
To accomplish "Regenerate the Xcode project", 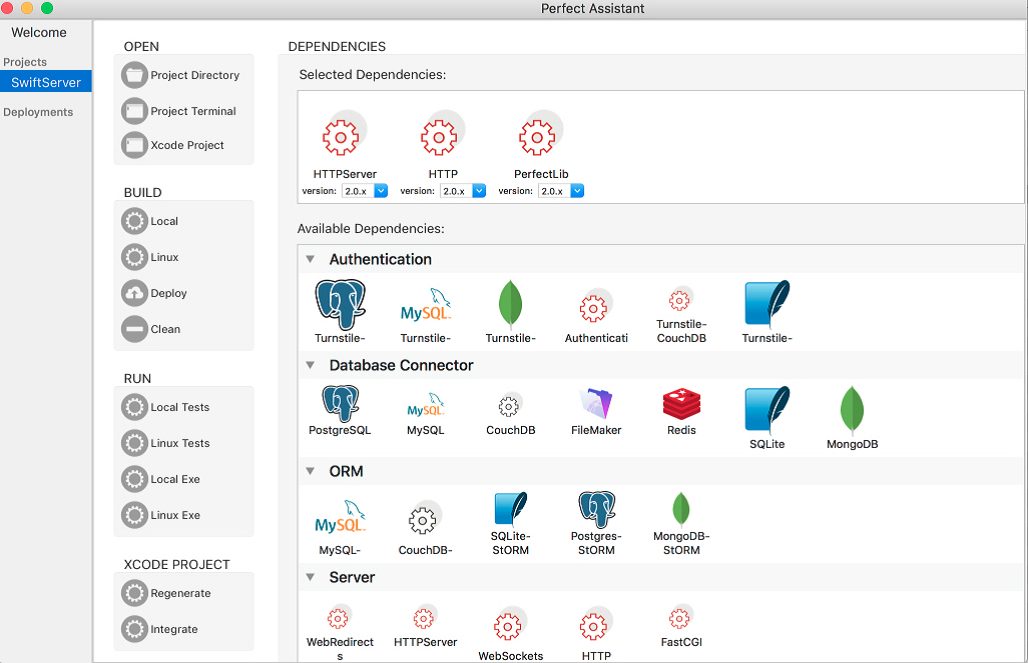I will click(x=167, y=593).
